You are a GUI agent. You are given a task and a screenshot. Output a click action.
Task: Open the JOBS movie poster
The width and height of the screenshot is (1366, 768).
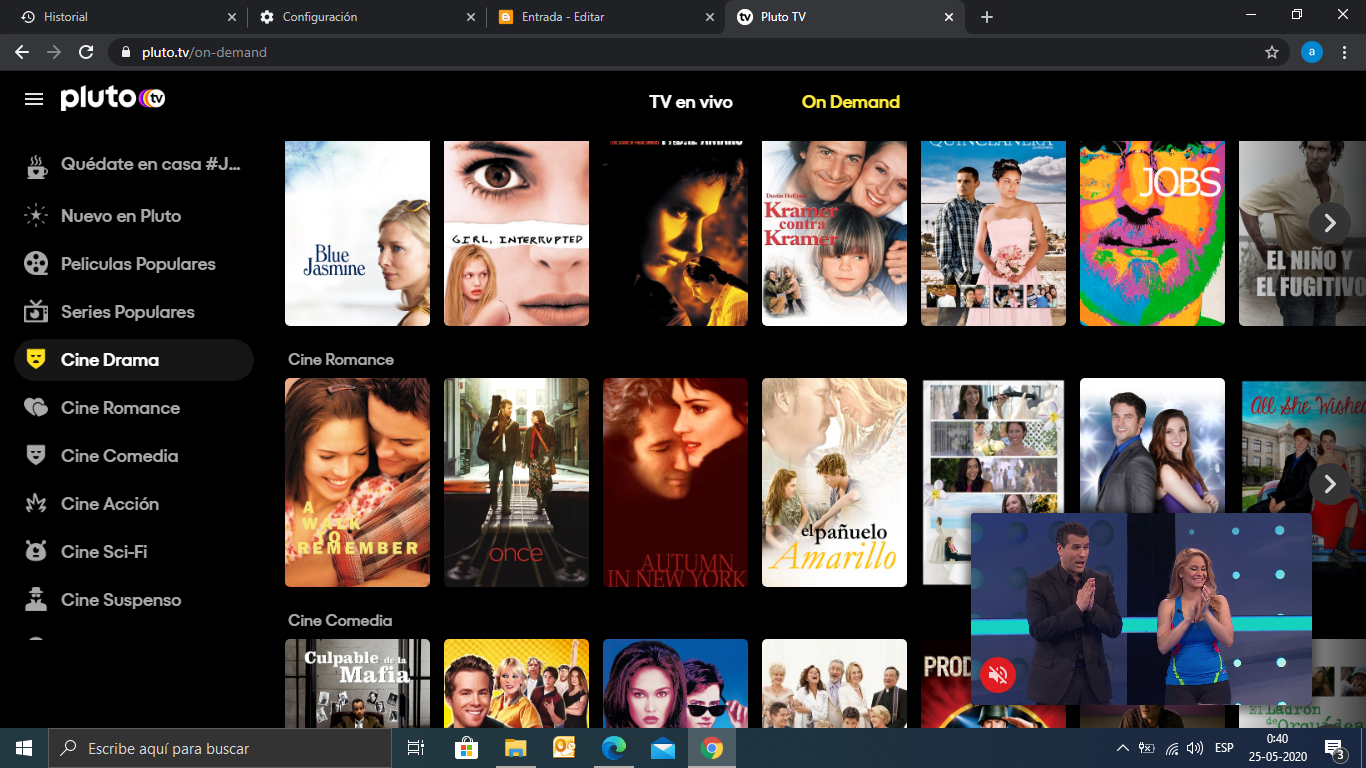pyautogui.click(x=1152, y=233)
